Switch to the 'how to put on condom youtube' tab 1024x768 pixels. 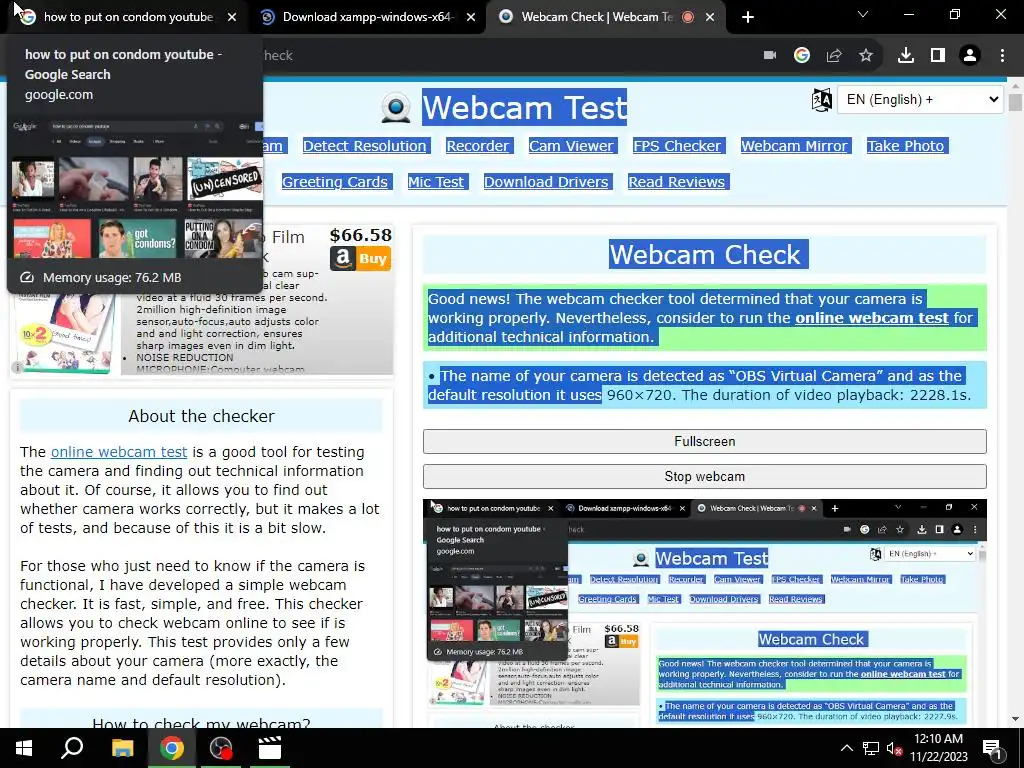127,17
